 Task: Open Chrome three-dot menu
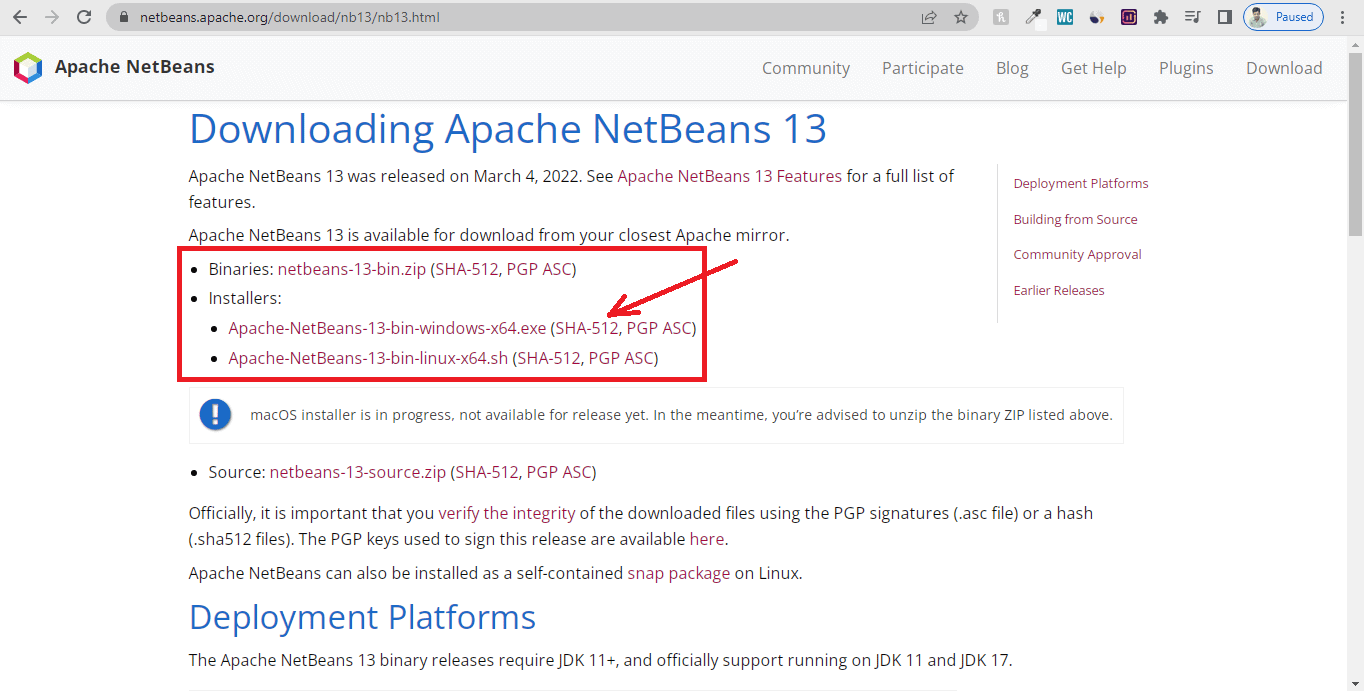1343,17
